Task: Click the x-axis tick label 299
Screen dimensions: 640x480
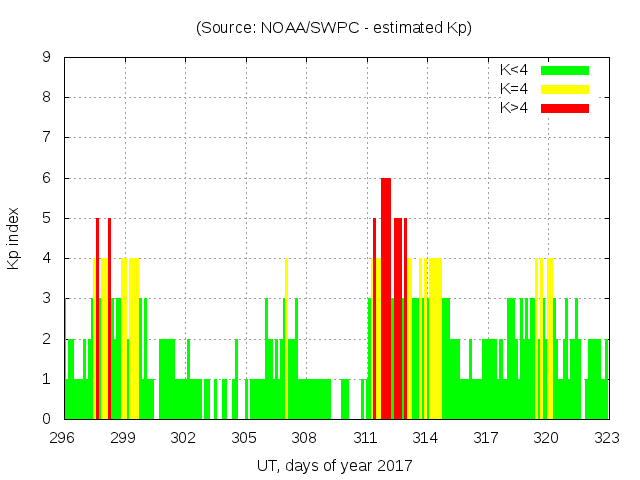Action: 123,437
